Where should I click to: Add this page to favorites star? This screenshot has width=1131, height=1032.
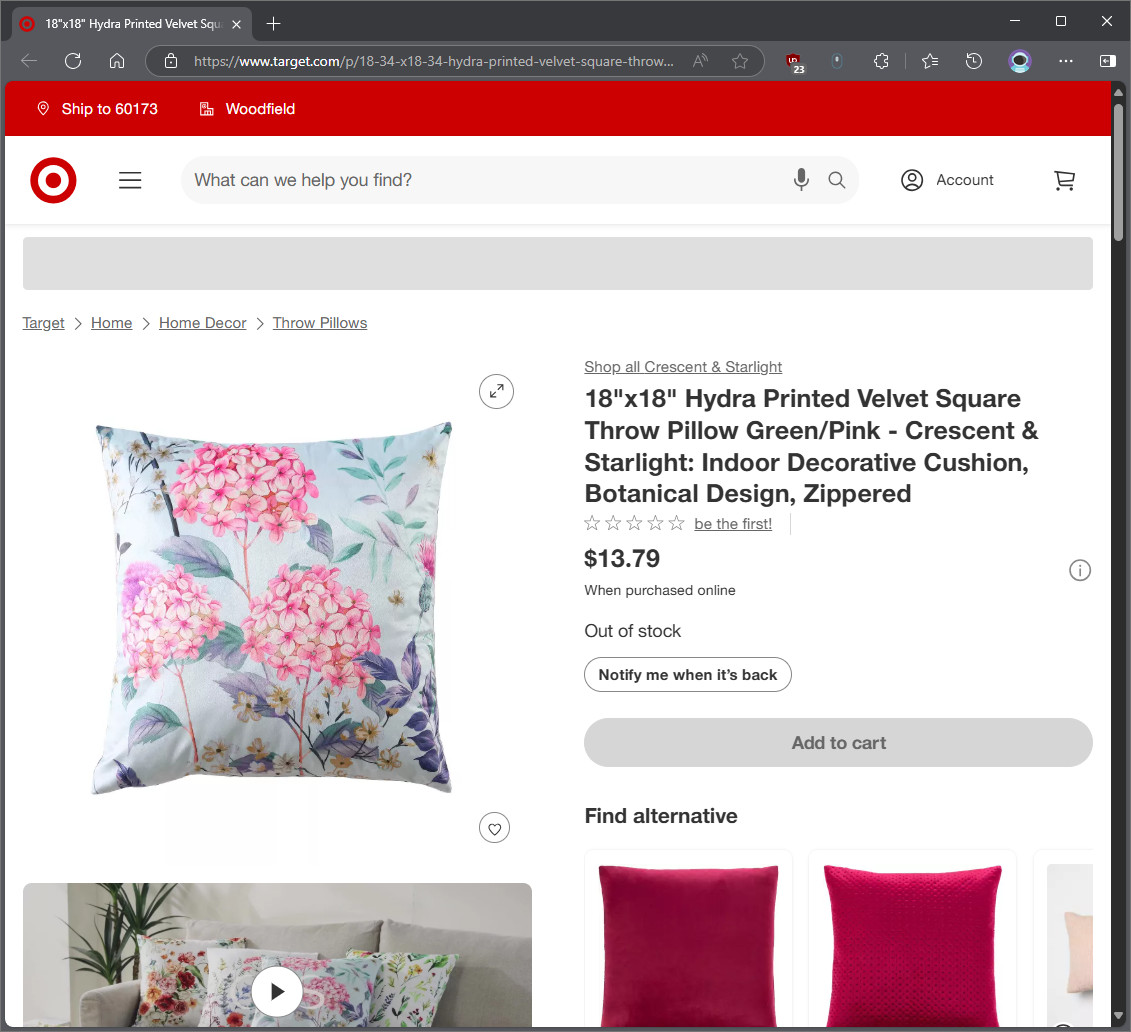(739, 61)
